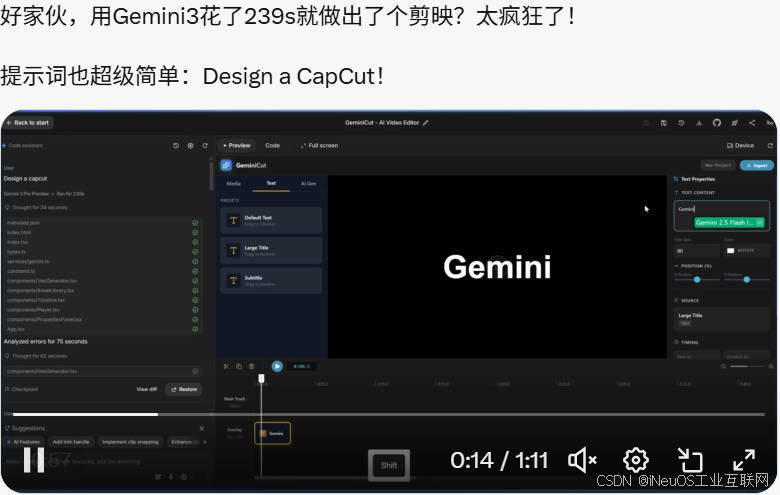Click the Restore checkpoint button
The image size is (780, 495).
tap(184, 389)
